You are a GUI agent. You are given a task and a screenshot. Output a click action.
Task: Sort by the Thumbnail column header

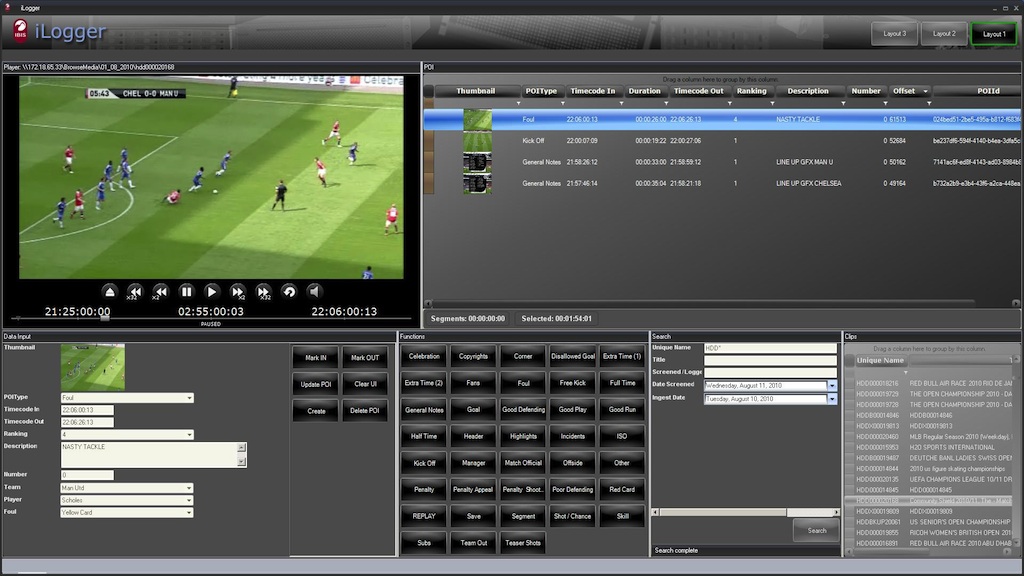475,91
